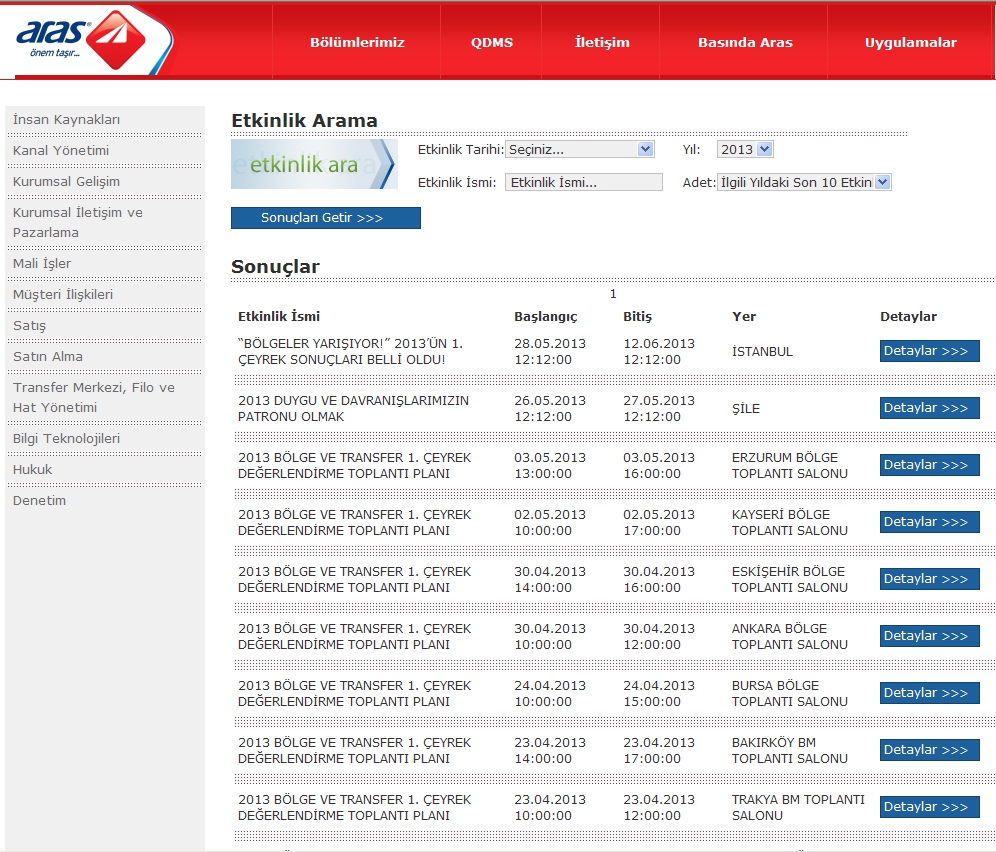Select Uygulamalar in the top bar
Screen dimensions: 996x852
point(910,43)
